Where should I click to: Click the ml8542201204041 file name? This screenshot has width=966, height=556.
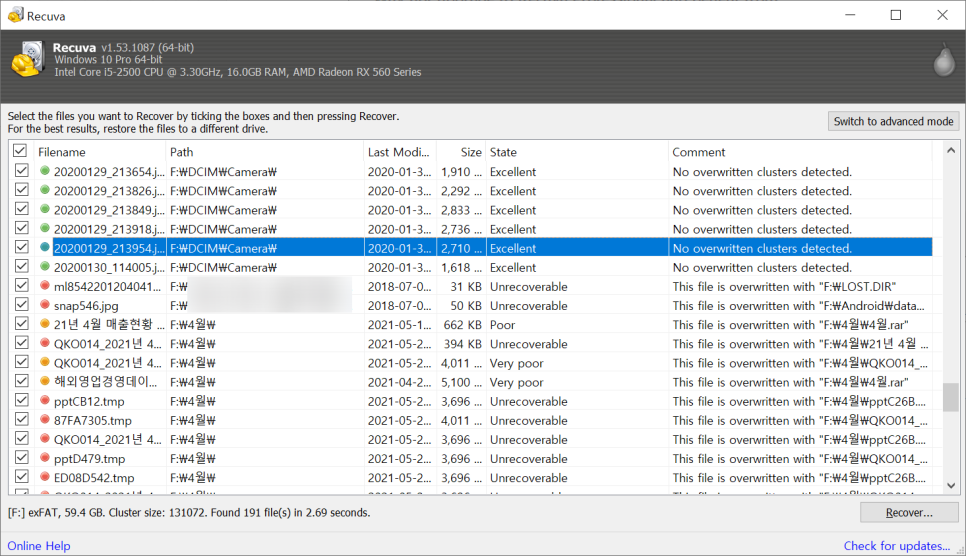pyautogui.click(x=107, y=287)
